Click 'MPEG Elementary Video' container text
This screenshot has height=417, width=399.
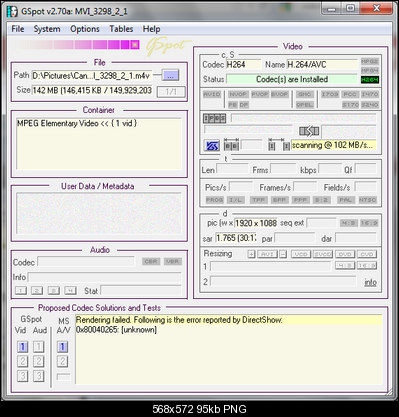[x=77, y=123]
